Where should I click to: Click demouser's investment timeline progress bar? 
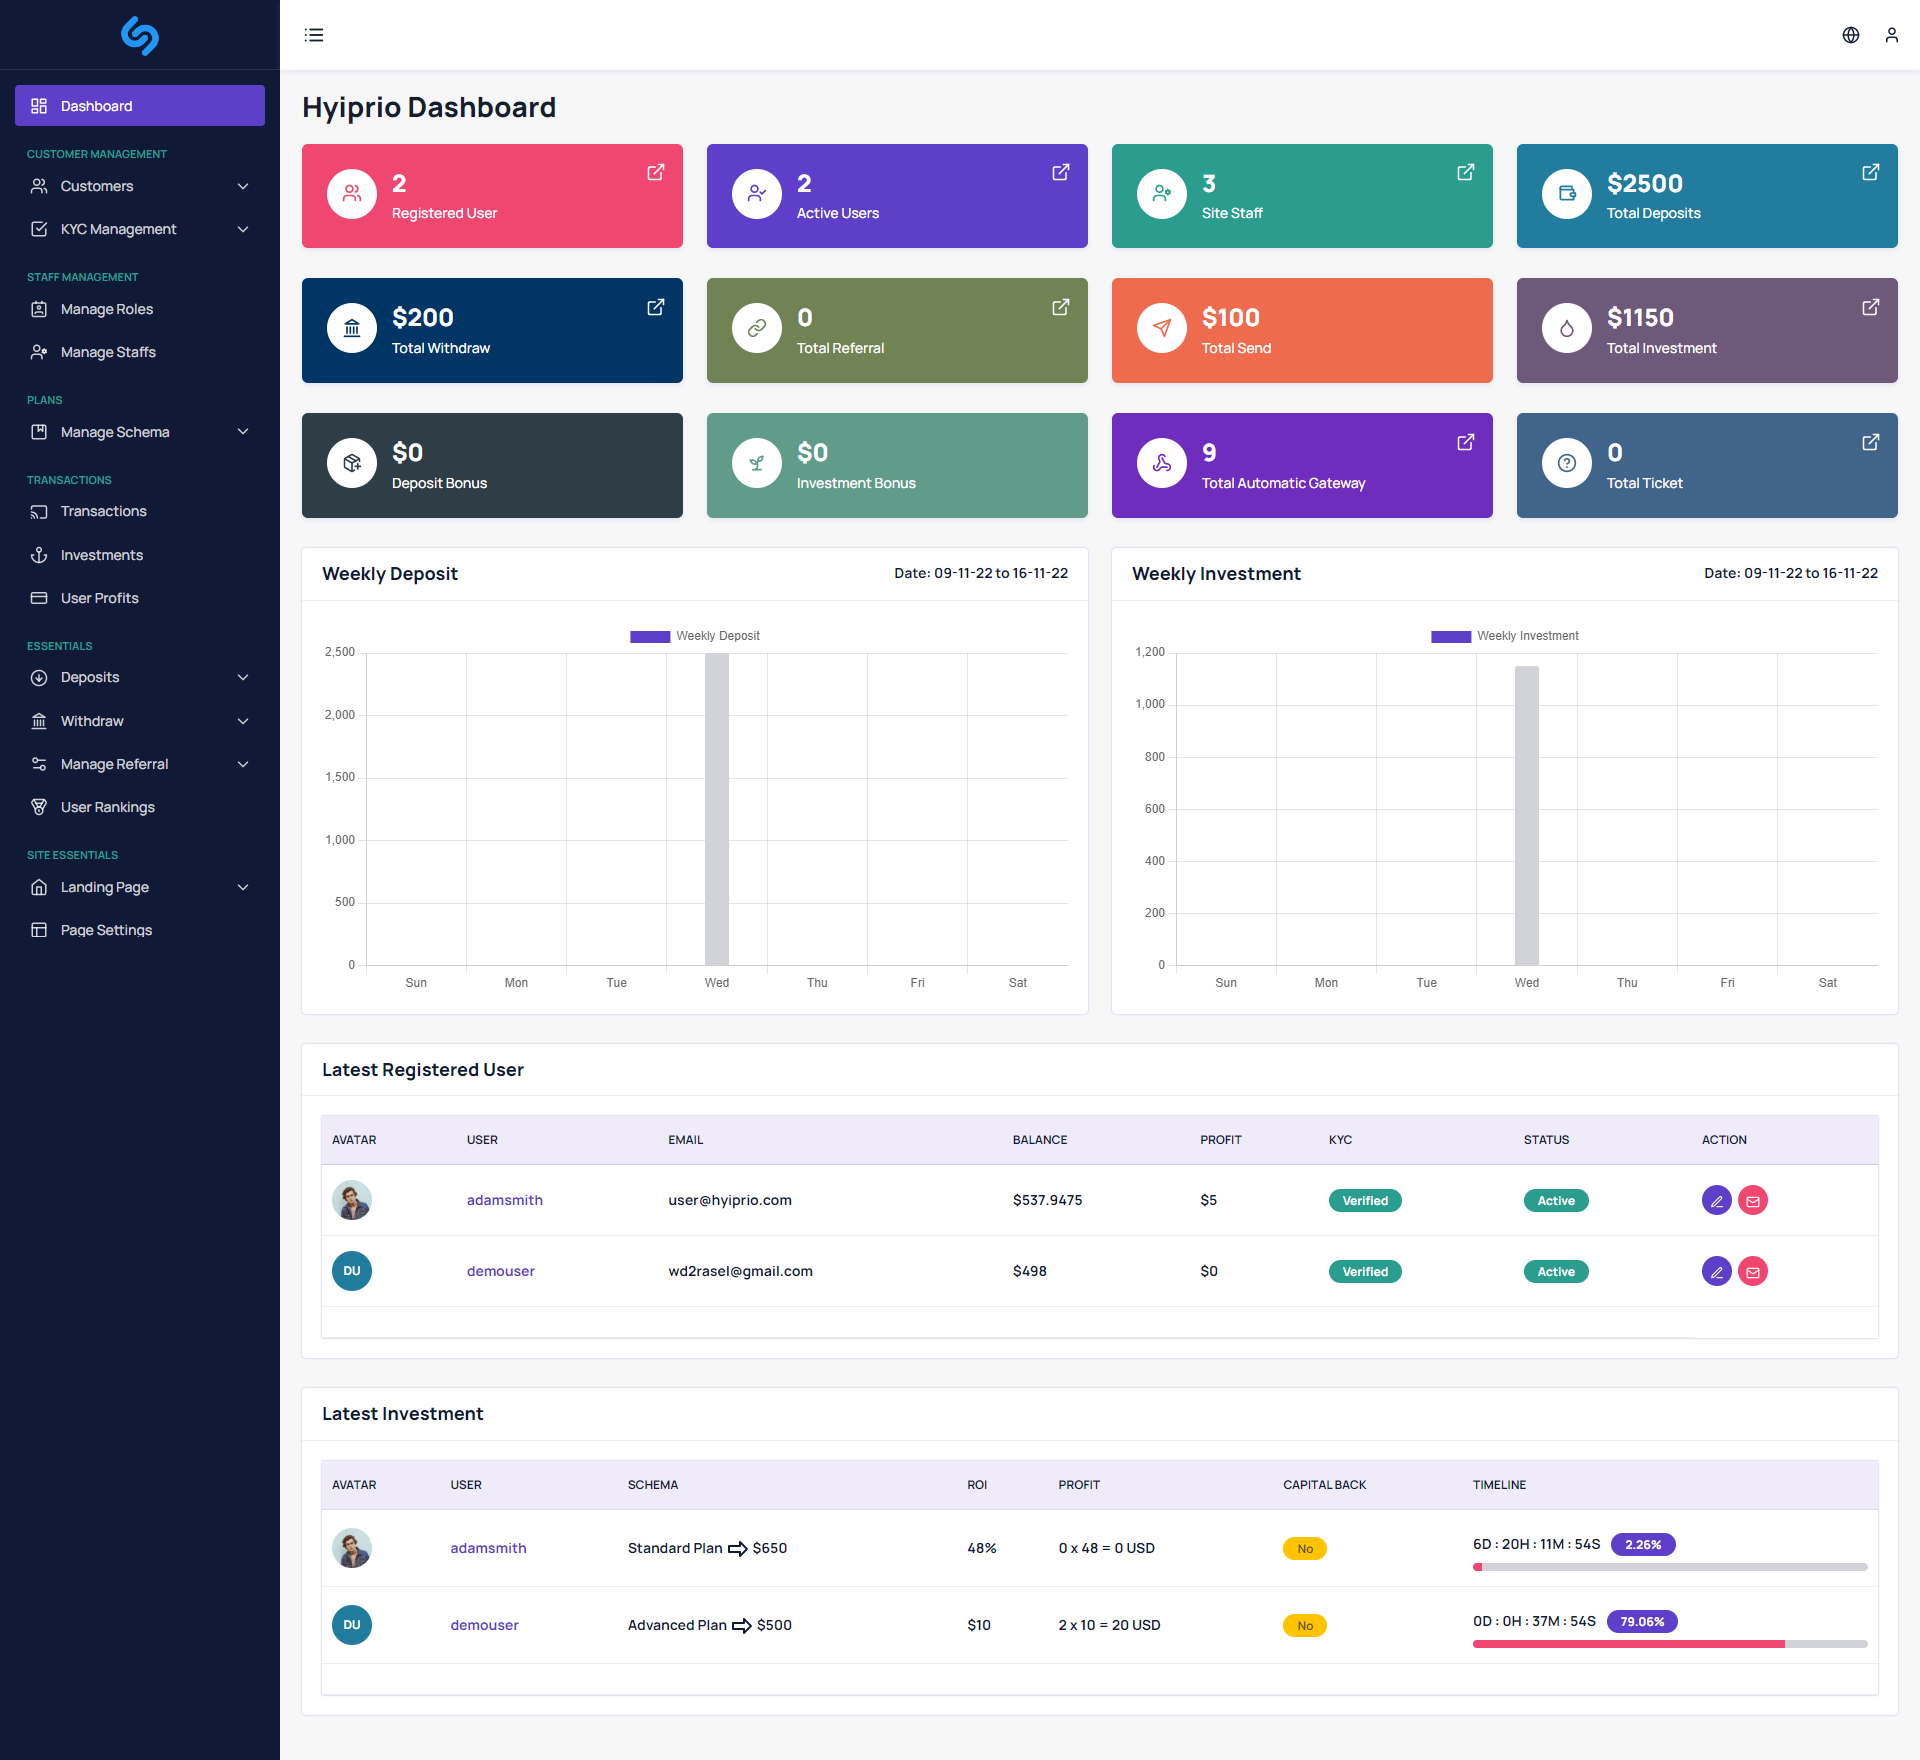point(1669,1644)
